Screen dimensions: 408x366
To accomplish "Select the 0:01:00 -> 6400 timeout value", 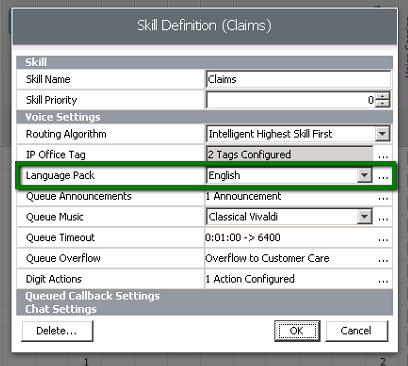I will [243, 237].
